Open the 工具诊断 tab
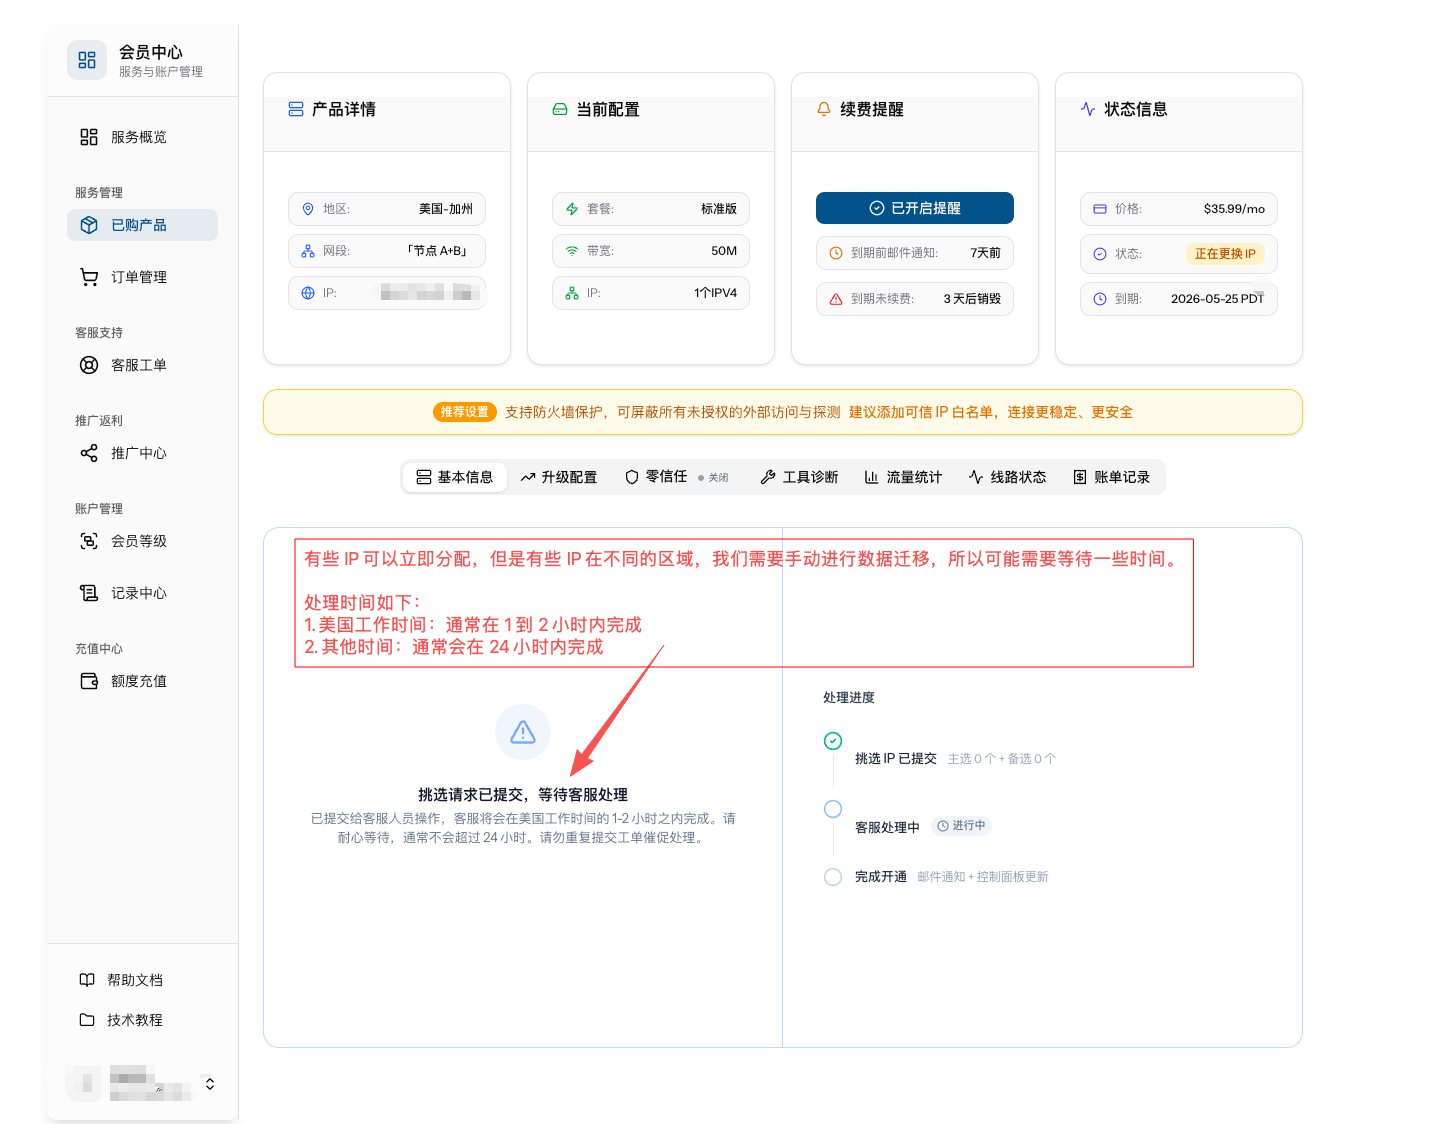The width and height of the screenshot is (1448, 1124). (x=800, y=477)
